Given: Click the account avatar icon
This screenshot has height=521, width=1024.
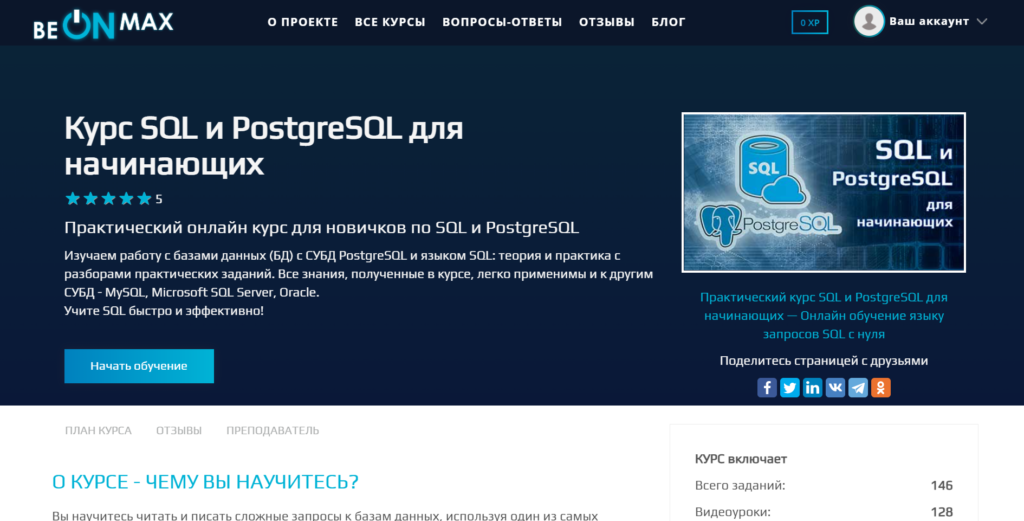Looking at the screenshot, I should [x=869, y=22].
